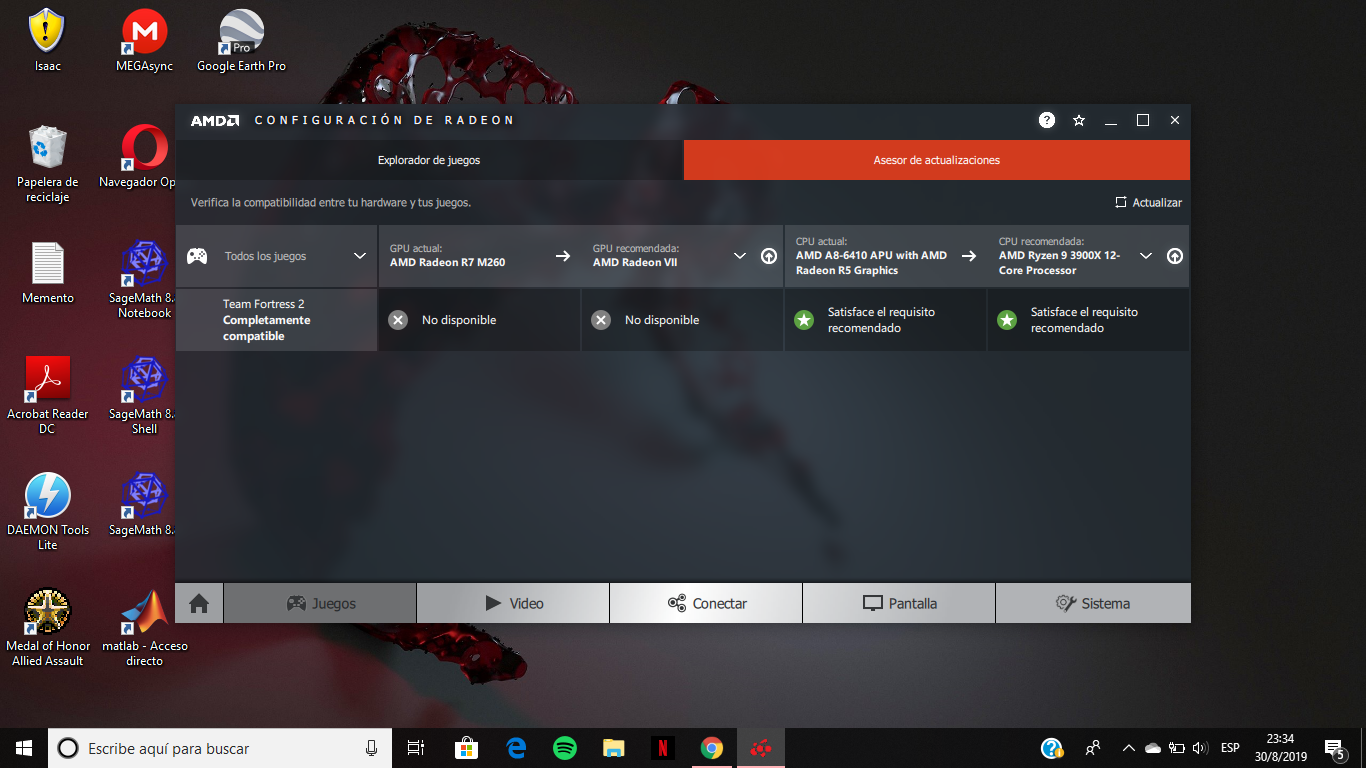
Task: Open the Sistema section
Action: click(1093, 603)
